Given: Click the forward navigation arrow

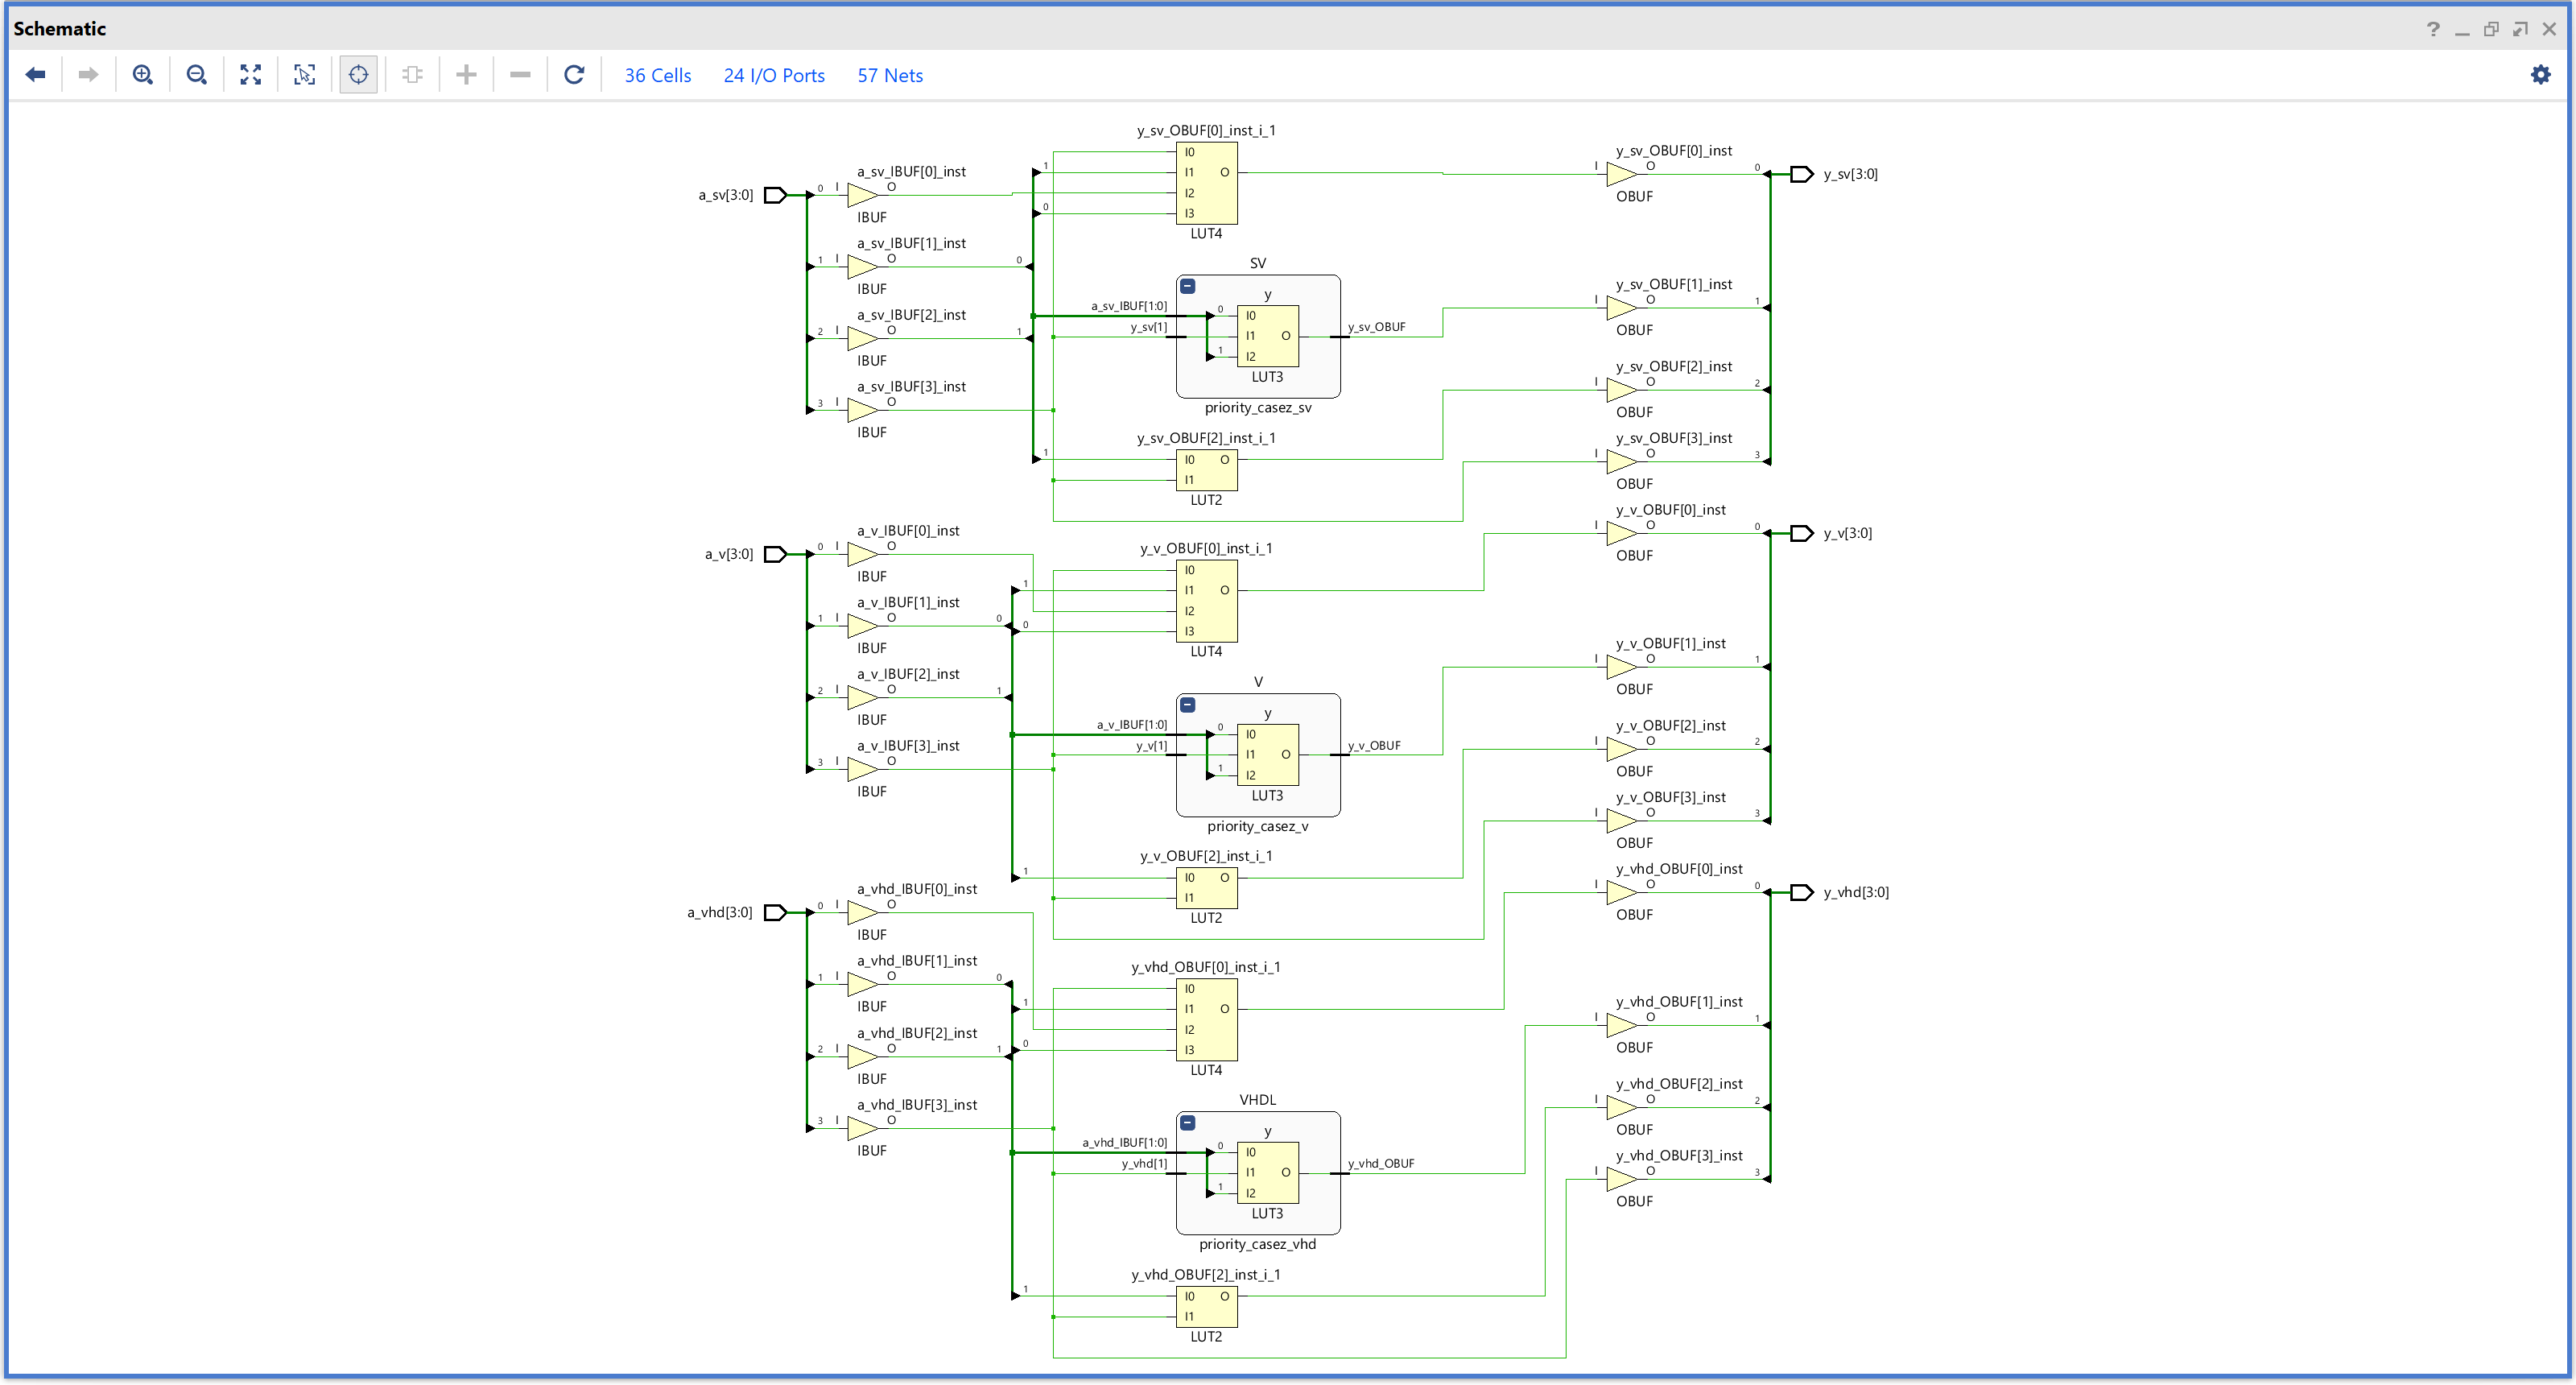Looking at the screenshot, I should tap(89, 74).
